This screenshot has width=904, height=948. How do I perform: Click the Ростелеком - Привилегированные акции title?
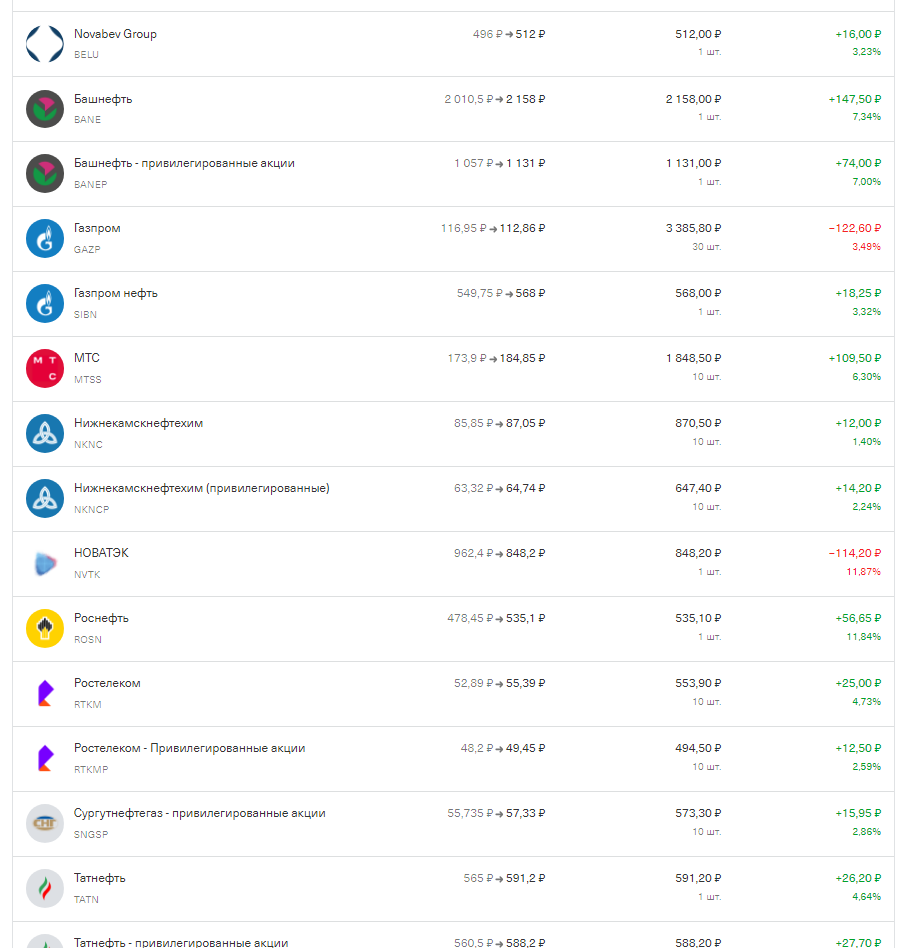(x=189, y=748)
